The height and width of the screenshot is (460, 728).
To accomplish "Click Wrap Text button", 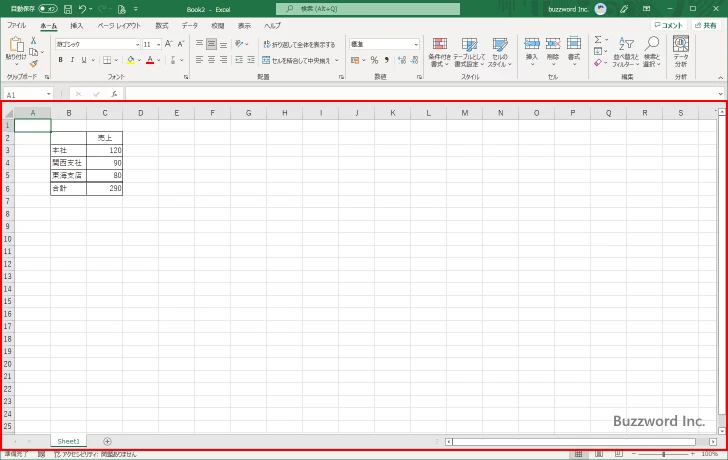I will click(299, 44).
